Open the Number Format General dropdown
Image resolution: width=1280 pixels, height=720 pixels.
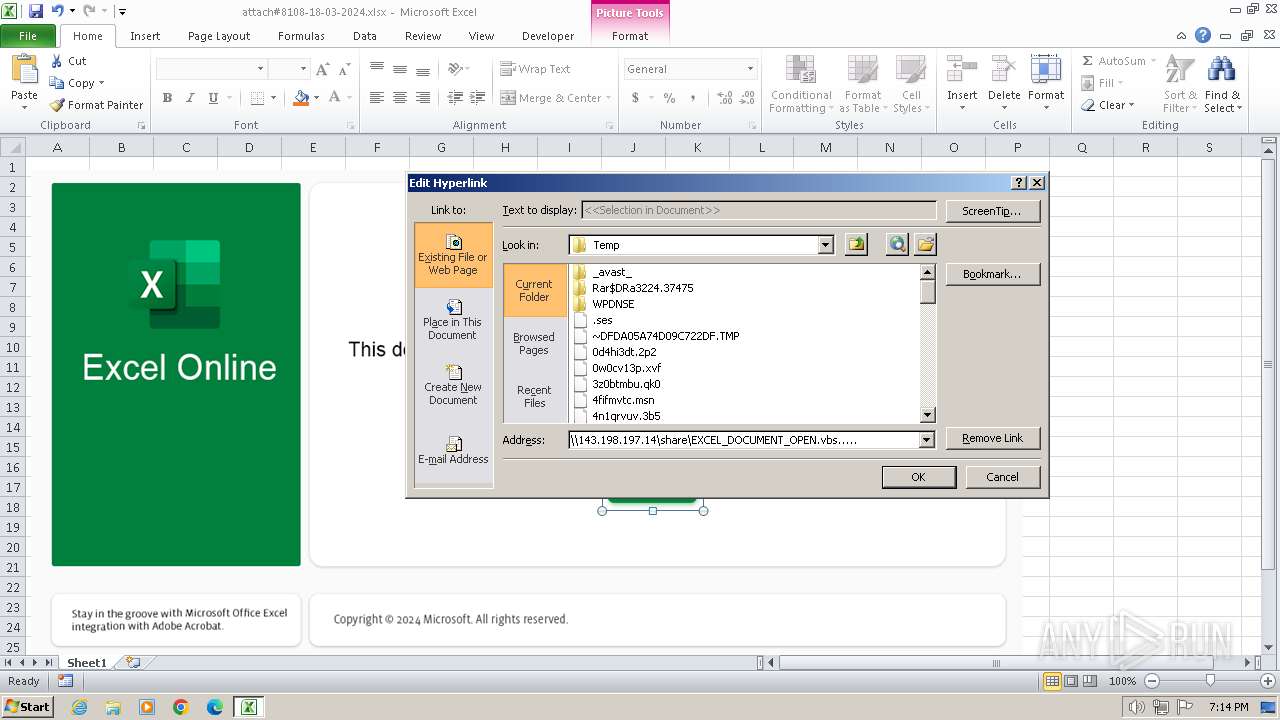pos(750,69)
